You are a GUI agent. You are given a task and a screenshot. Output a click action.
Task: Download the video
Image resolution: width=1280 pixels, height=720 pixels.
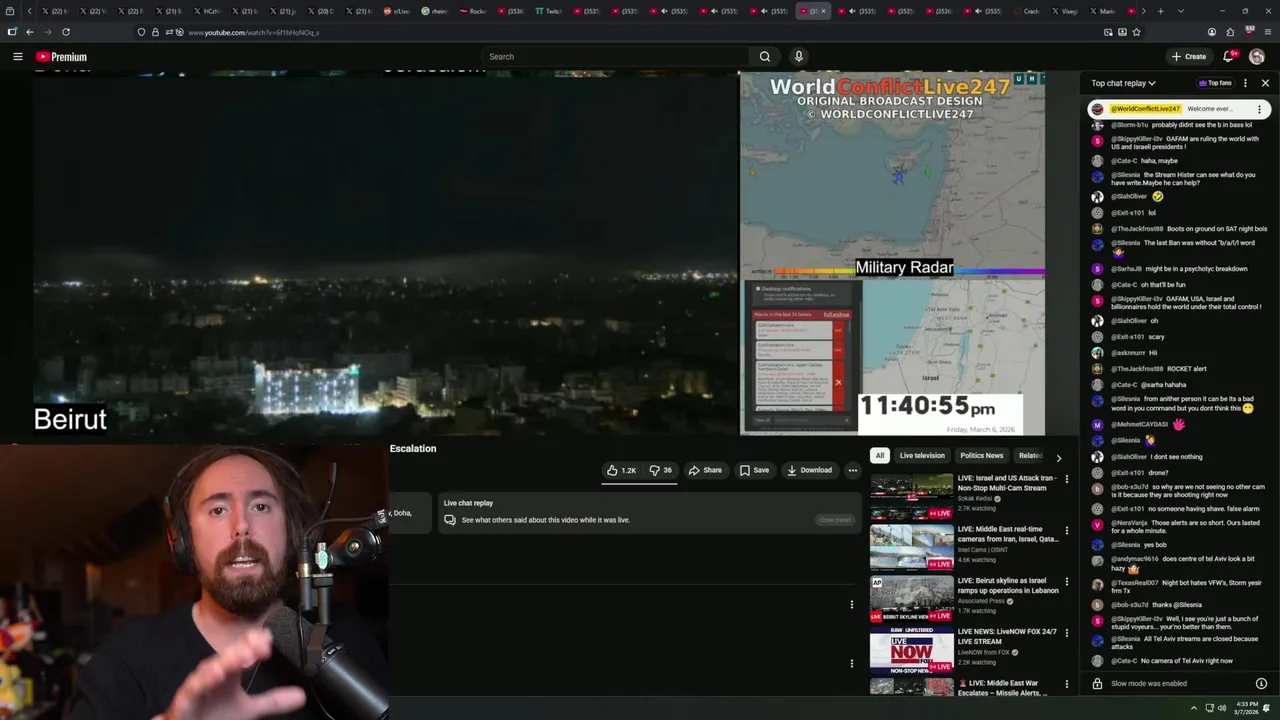pos(809,470)
